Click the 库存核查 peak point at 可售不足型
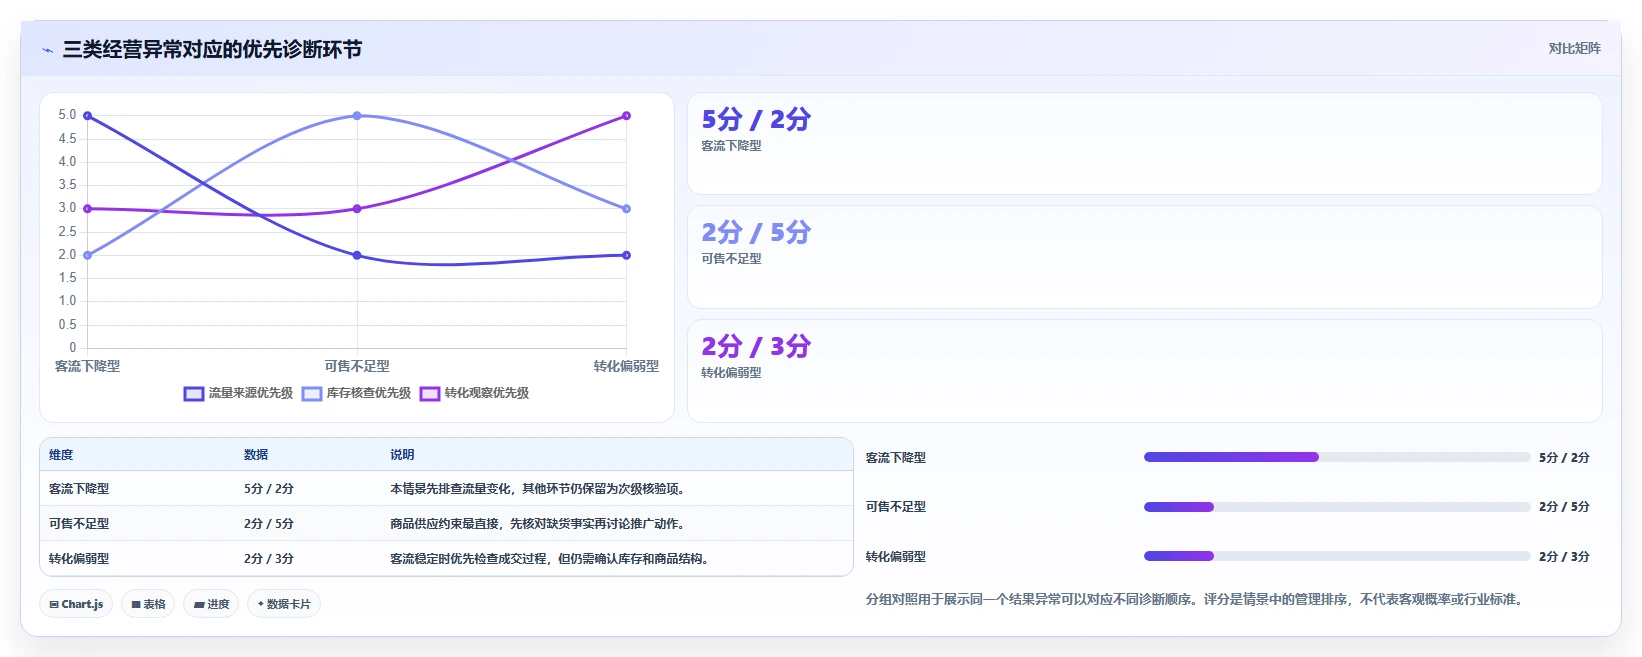The height and width of the screenshot is (657, 1642). click(357, 116)
